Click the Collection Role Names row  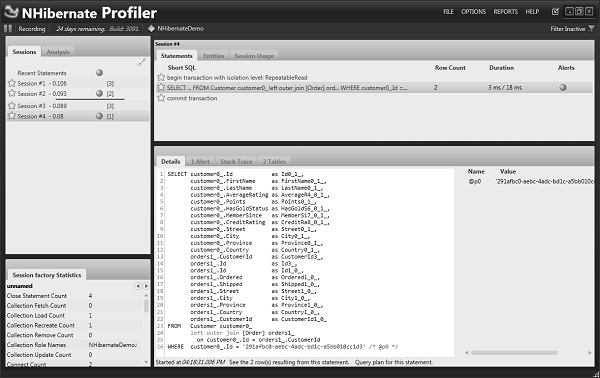pos(75,345)
